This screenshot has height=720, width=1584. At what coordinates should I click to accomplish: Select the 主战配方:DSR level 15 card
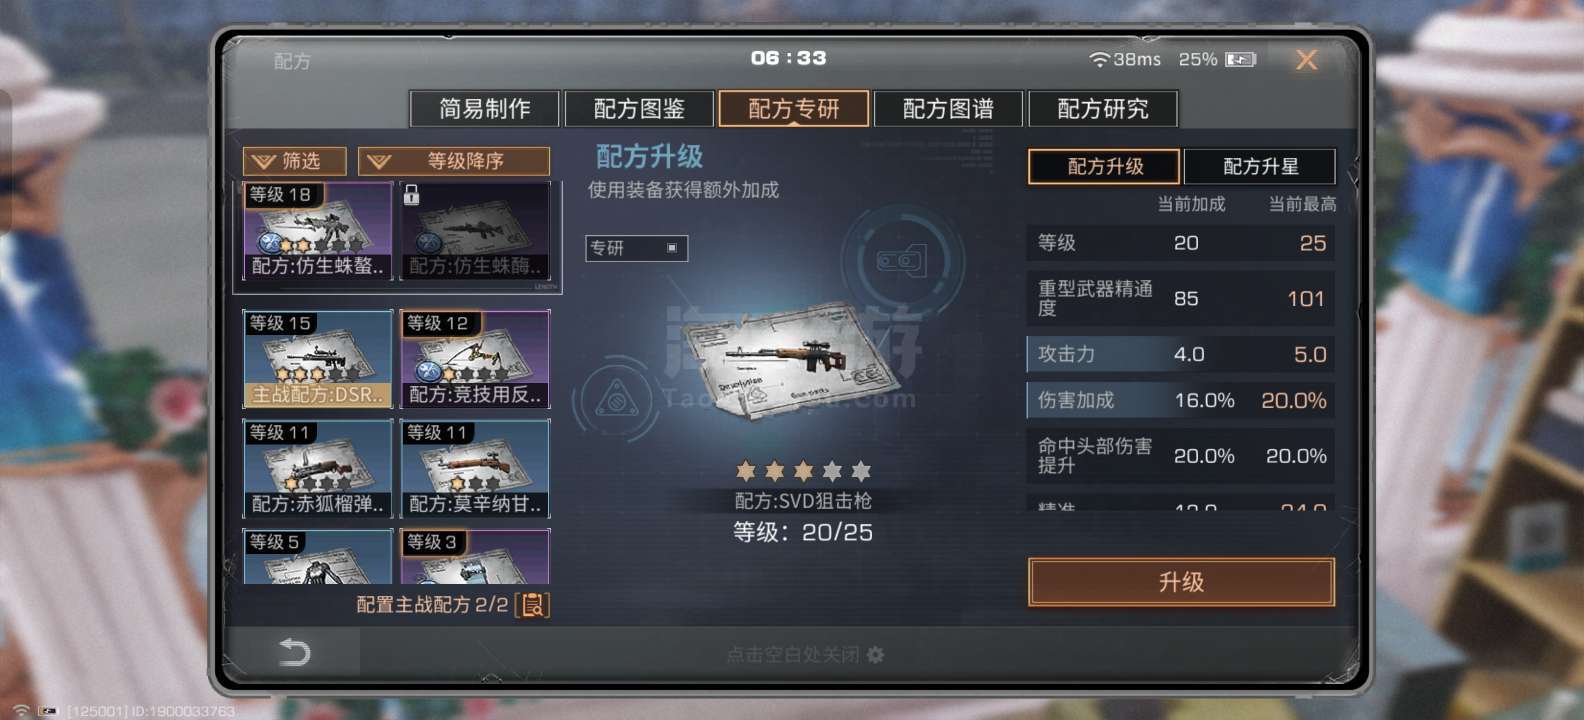[x=318, y=359]
